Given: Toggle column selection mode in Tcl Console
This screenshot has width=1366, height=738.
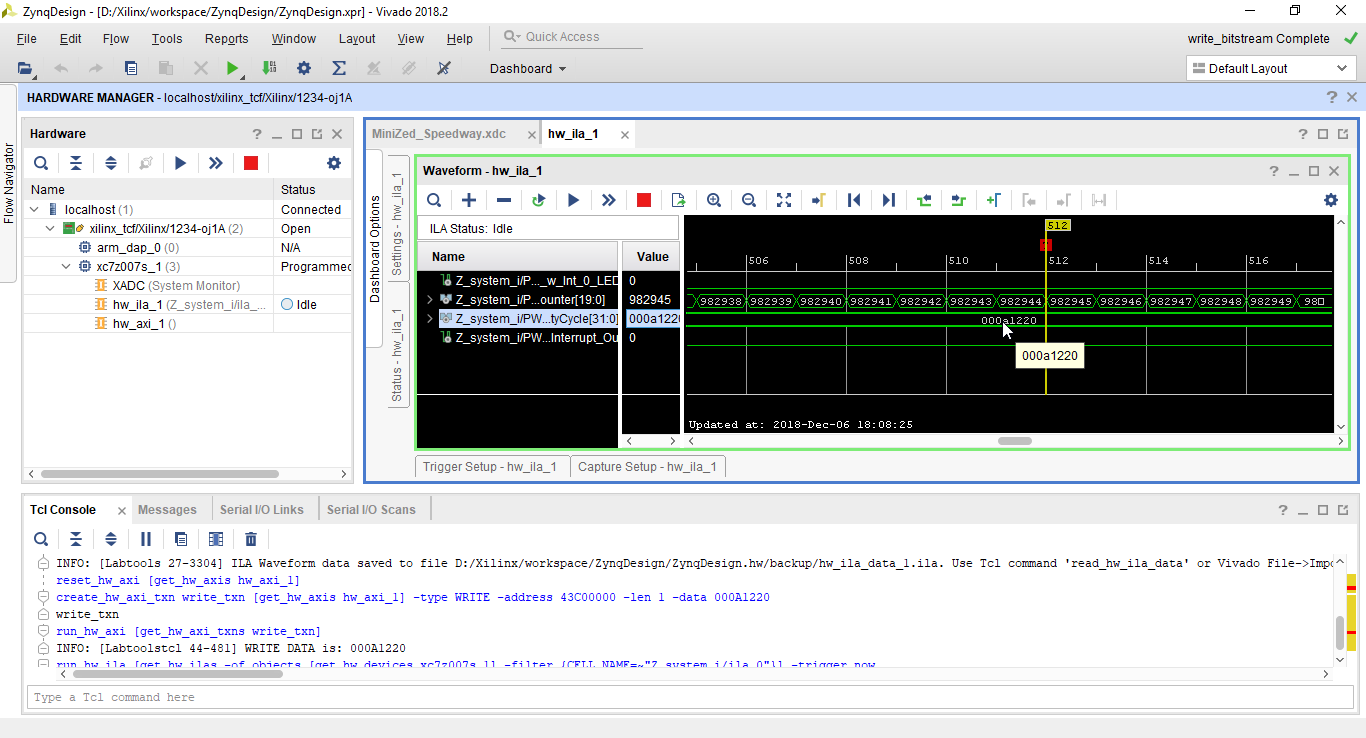Looking at the screenshot, I should tap(216, 539).
